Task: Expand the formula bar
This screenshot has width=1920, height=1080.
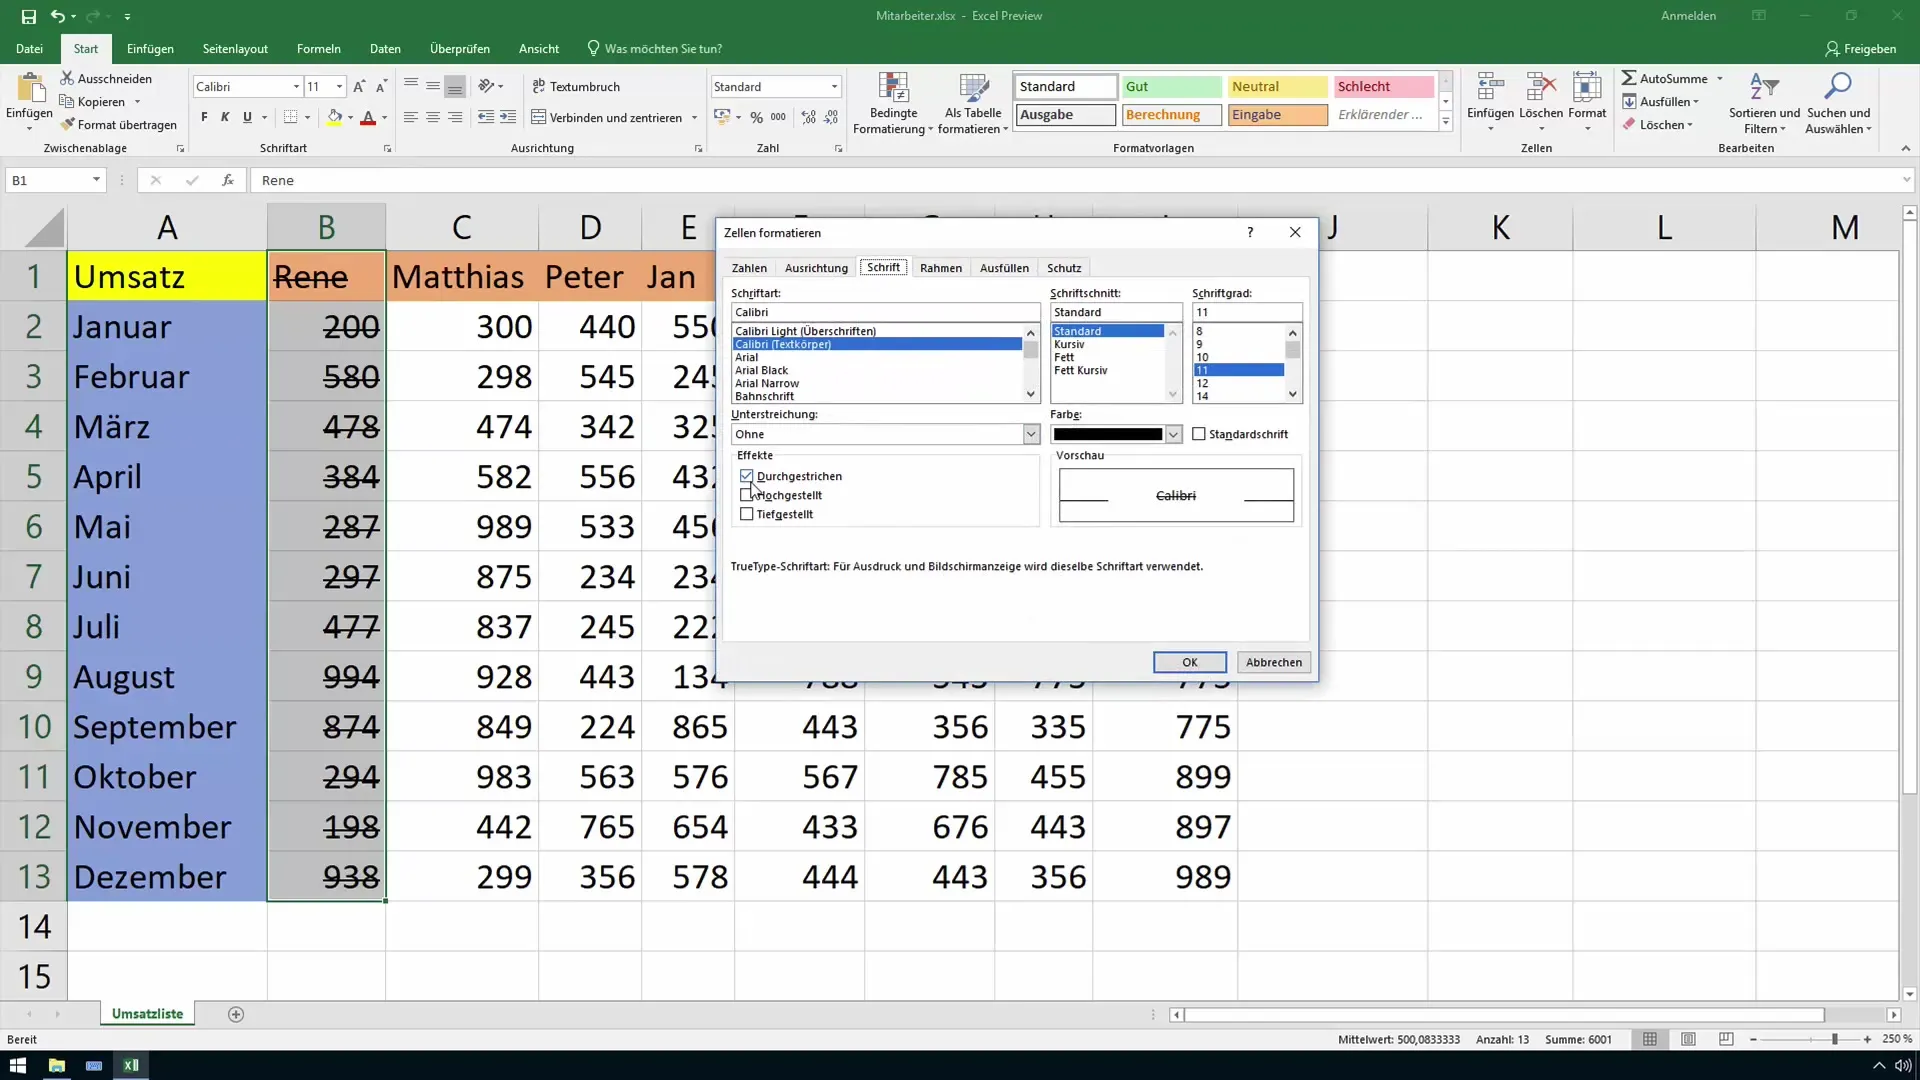Action: pos(1906,180)
